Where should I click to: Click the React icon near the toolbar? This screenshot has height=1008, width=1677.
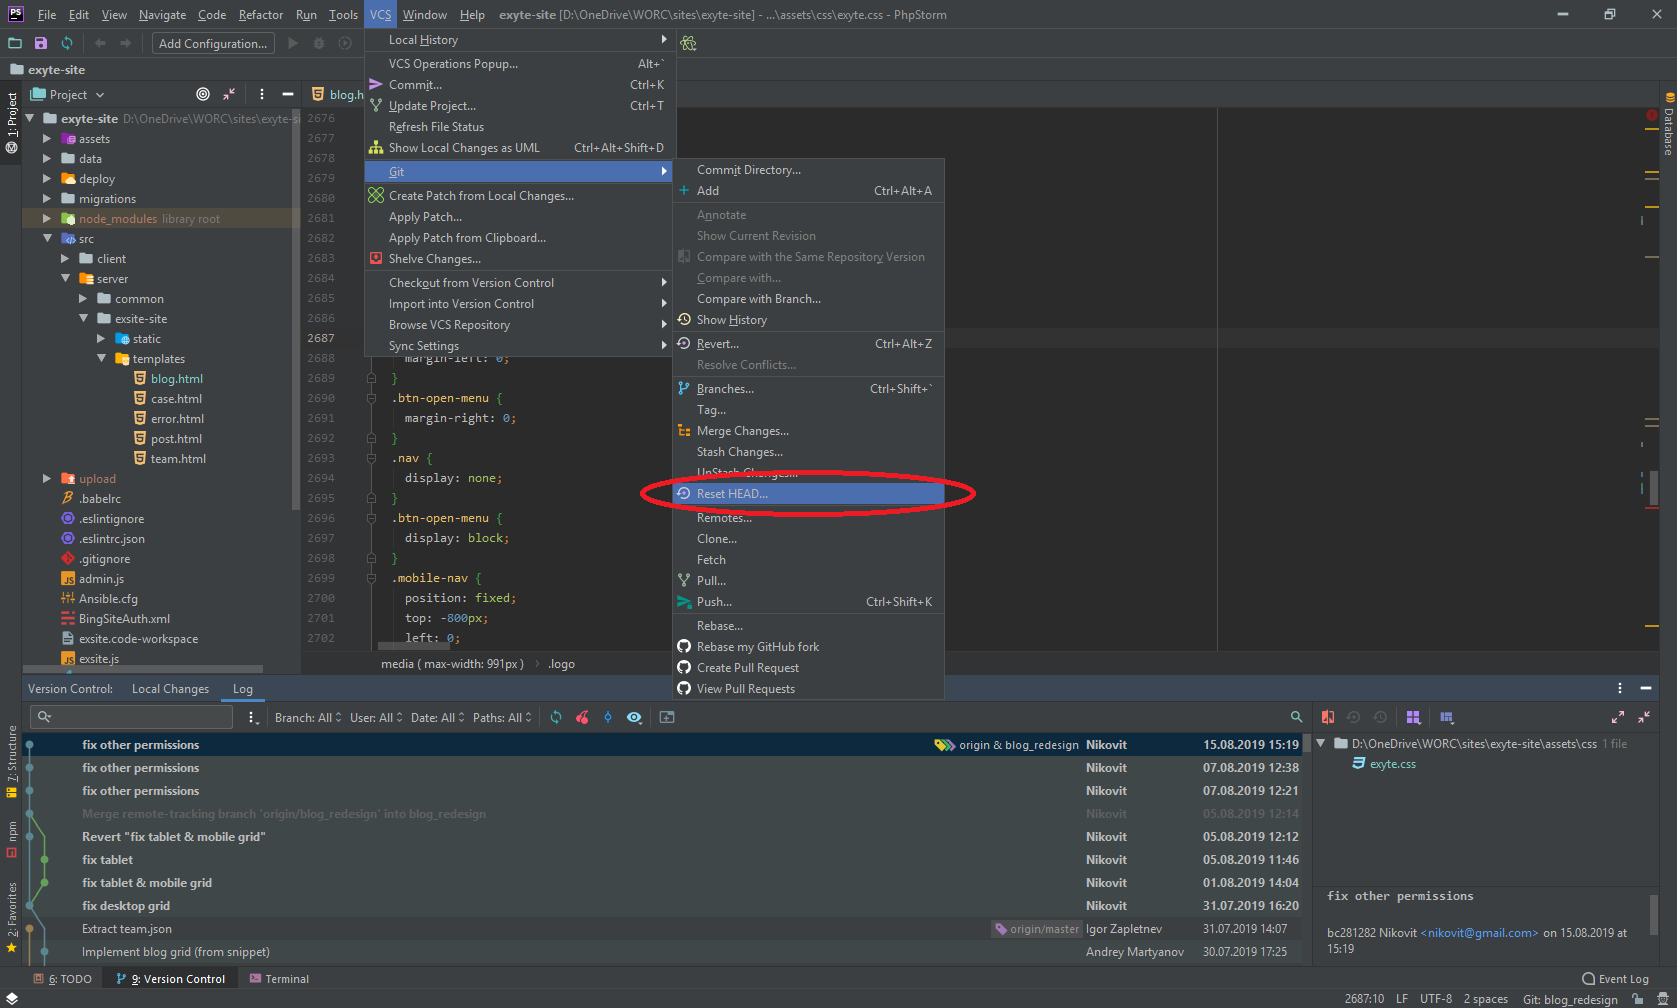coord(688,43)
